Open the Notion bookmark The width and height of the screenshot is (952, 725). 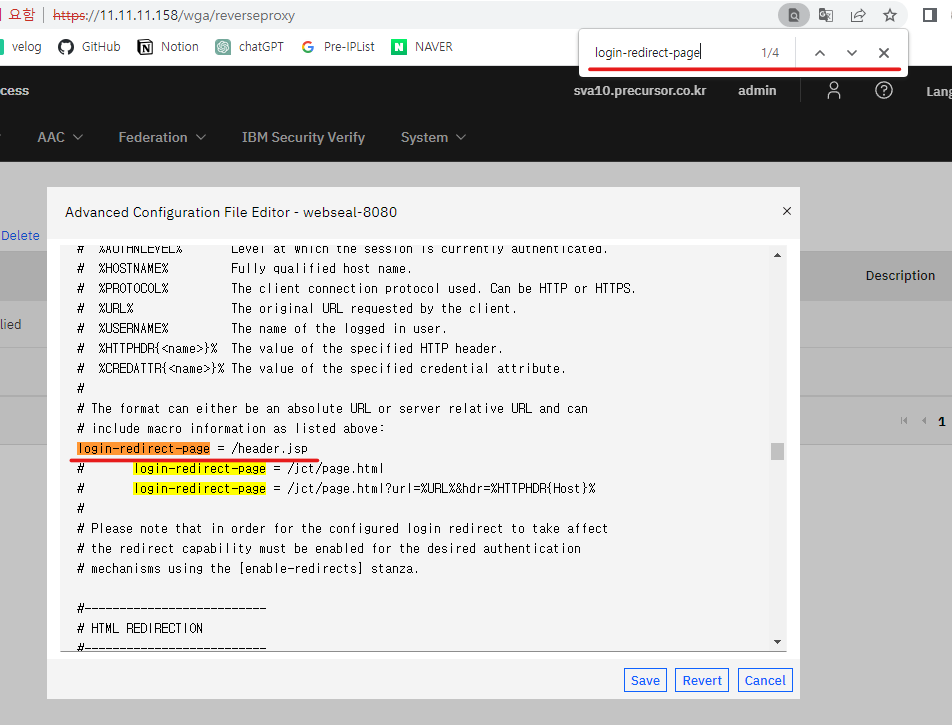click(x=168, y=47)
